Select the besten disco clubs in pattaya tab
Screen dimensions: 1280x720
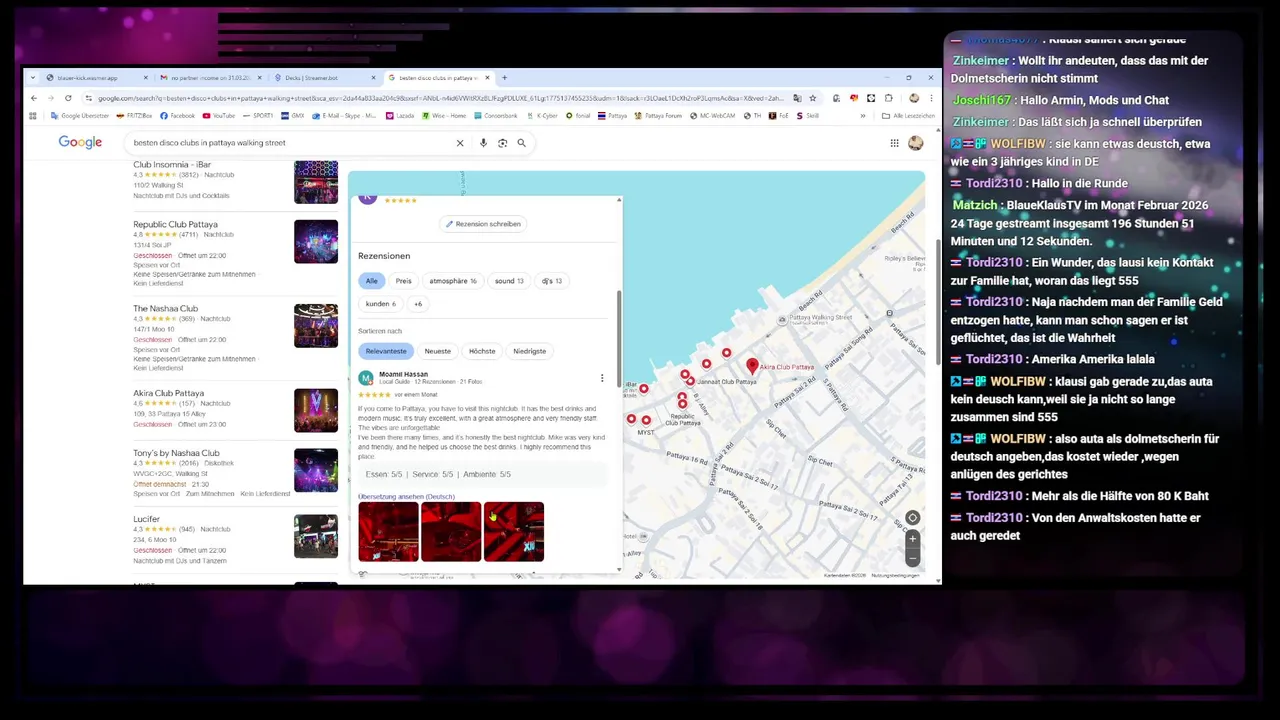tap(438, 78)
